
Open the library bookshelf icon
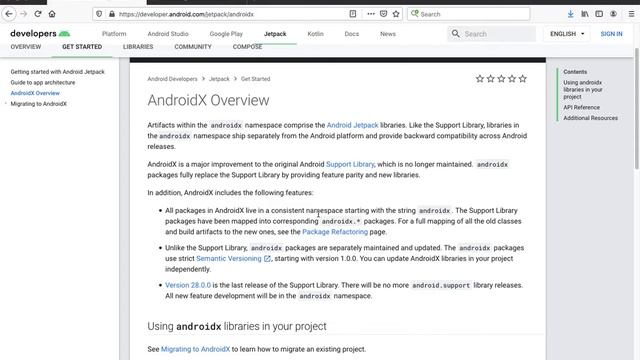click(585, 14)
